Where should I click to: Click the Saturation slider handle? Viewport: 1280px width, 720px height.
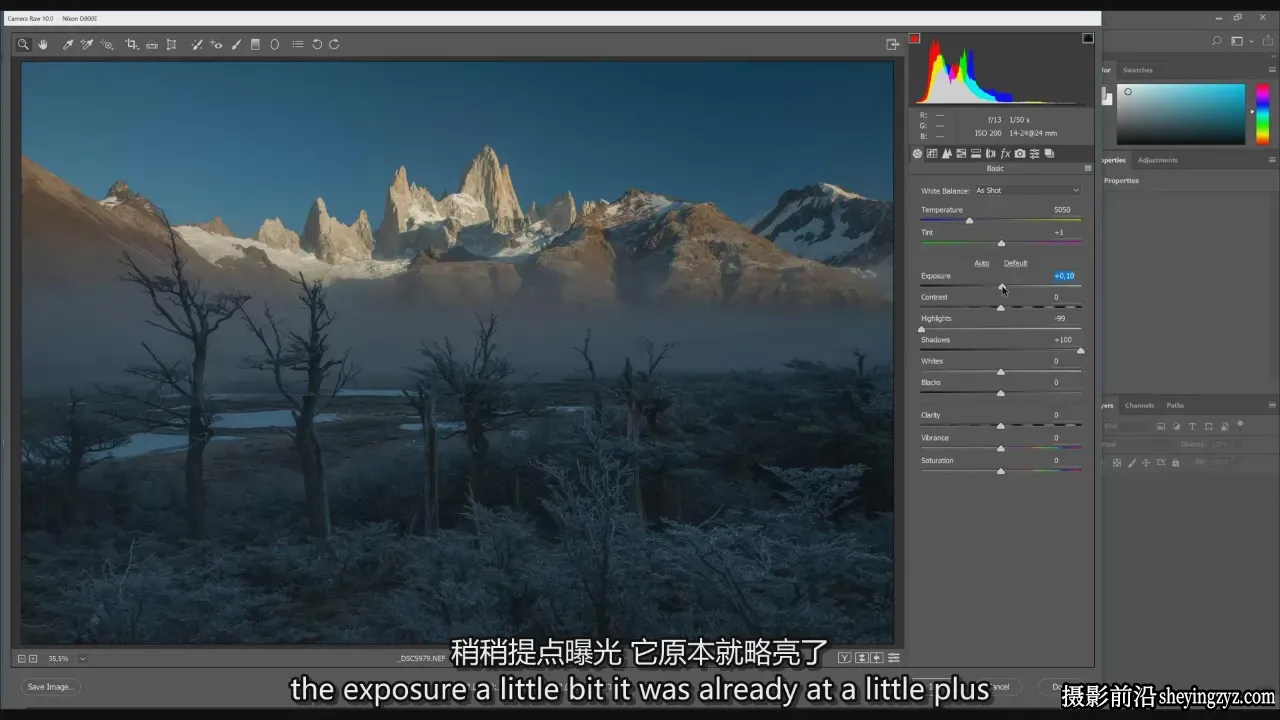1001,471
